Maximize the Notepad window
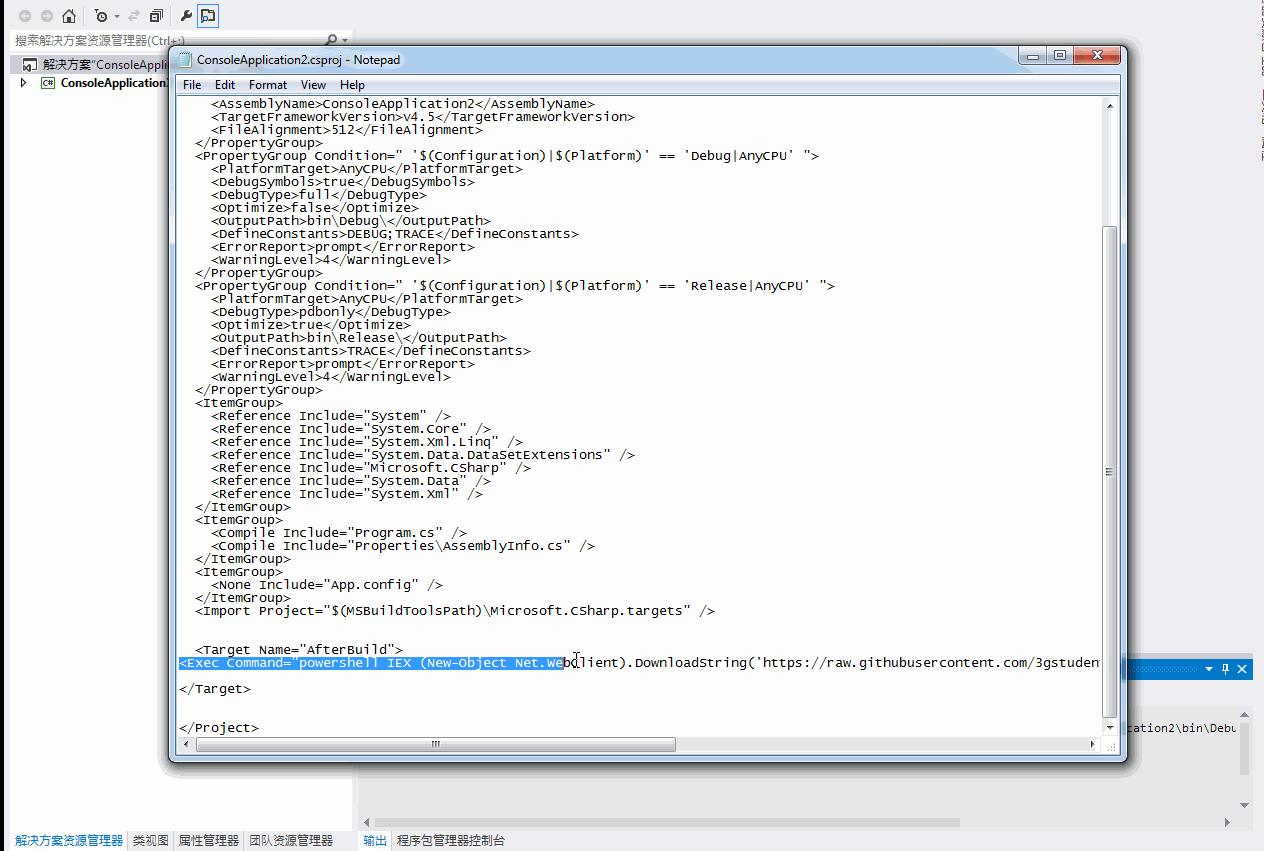This screenshot has width=1264, height=851. [x=1060, y=56]
